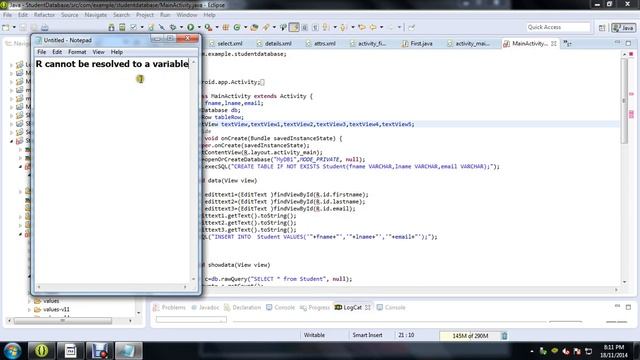Toggle Mark Occurrences highlighted toolbar button
Viewport: 640px width, 360px height.
(294, 27)
